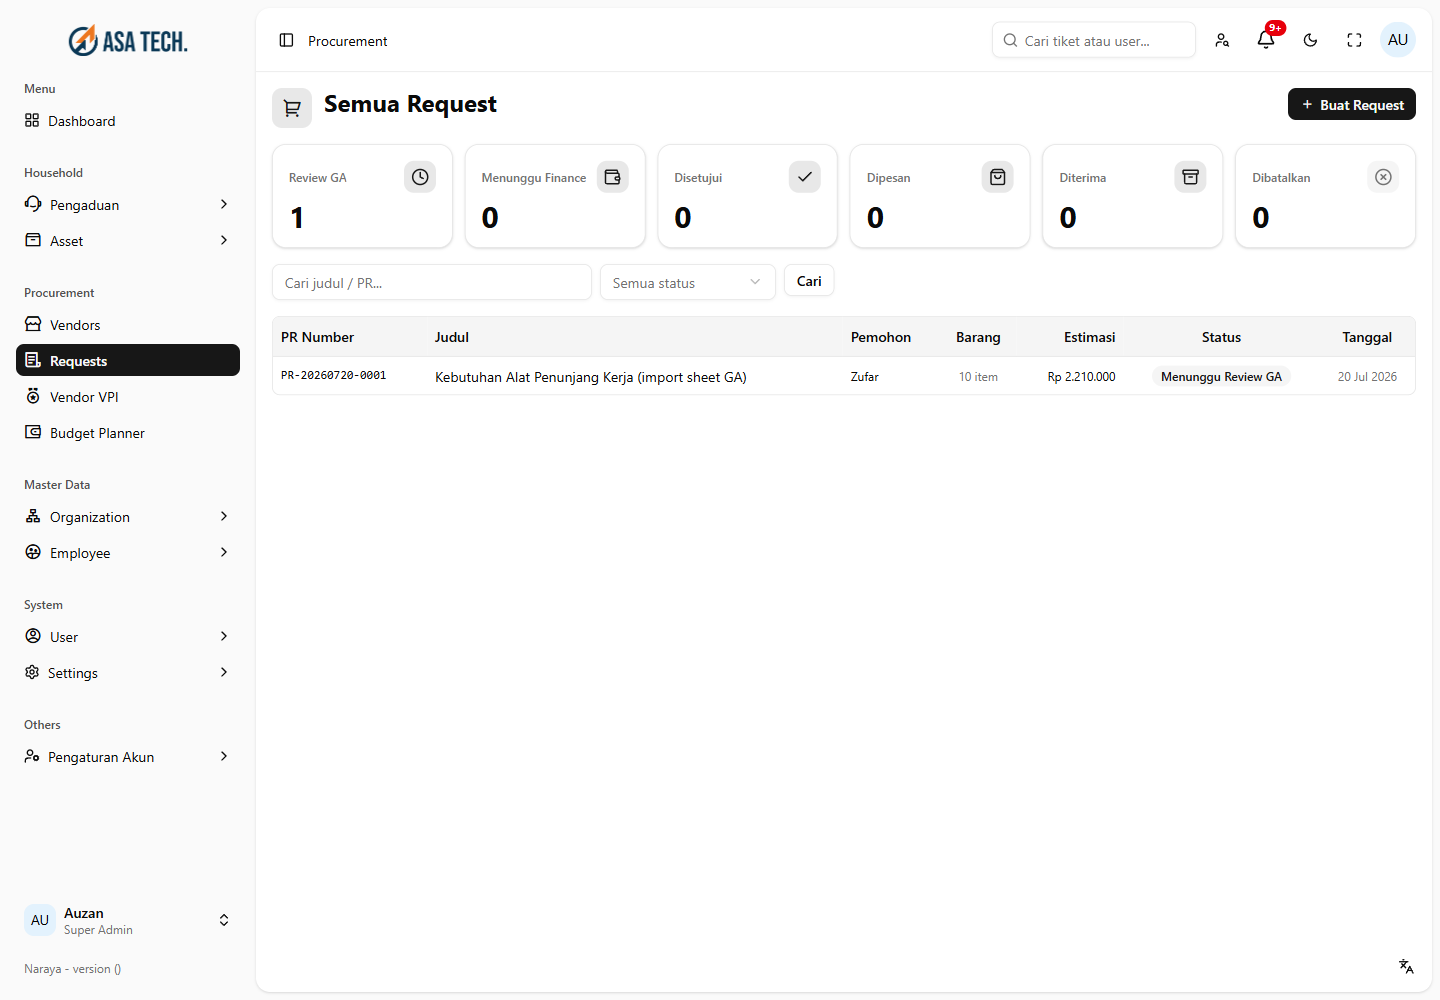
Task: Click the Review GA clock icon
Action: pyautogui.click(x=420, y=177)
